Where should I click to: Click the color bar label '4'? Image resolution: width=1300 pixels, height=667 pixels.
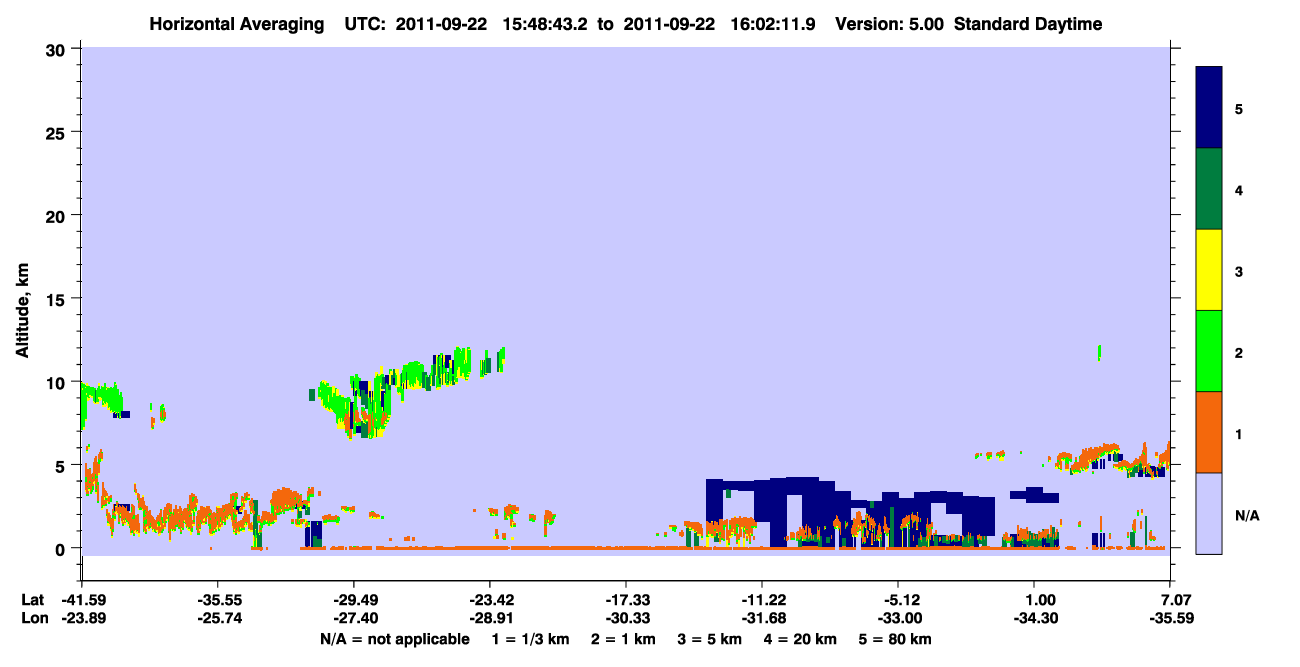click(x=1239, y=190)
